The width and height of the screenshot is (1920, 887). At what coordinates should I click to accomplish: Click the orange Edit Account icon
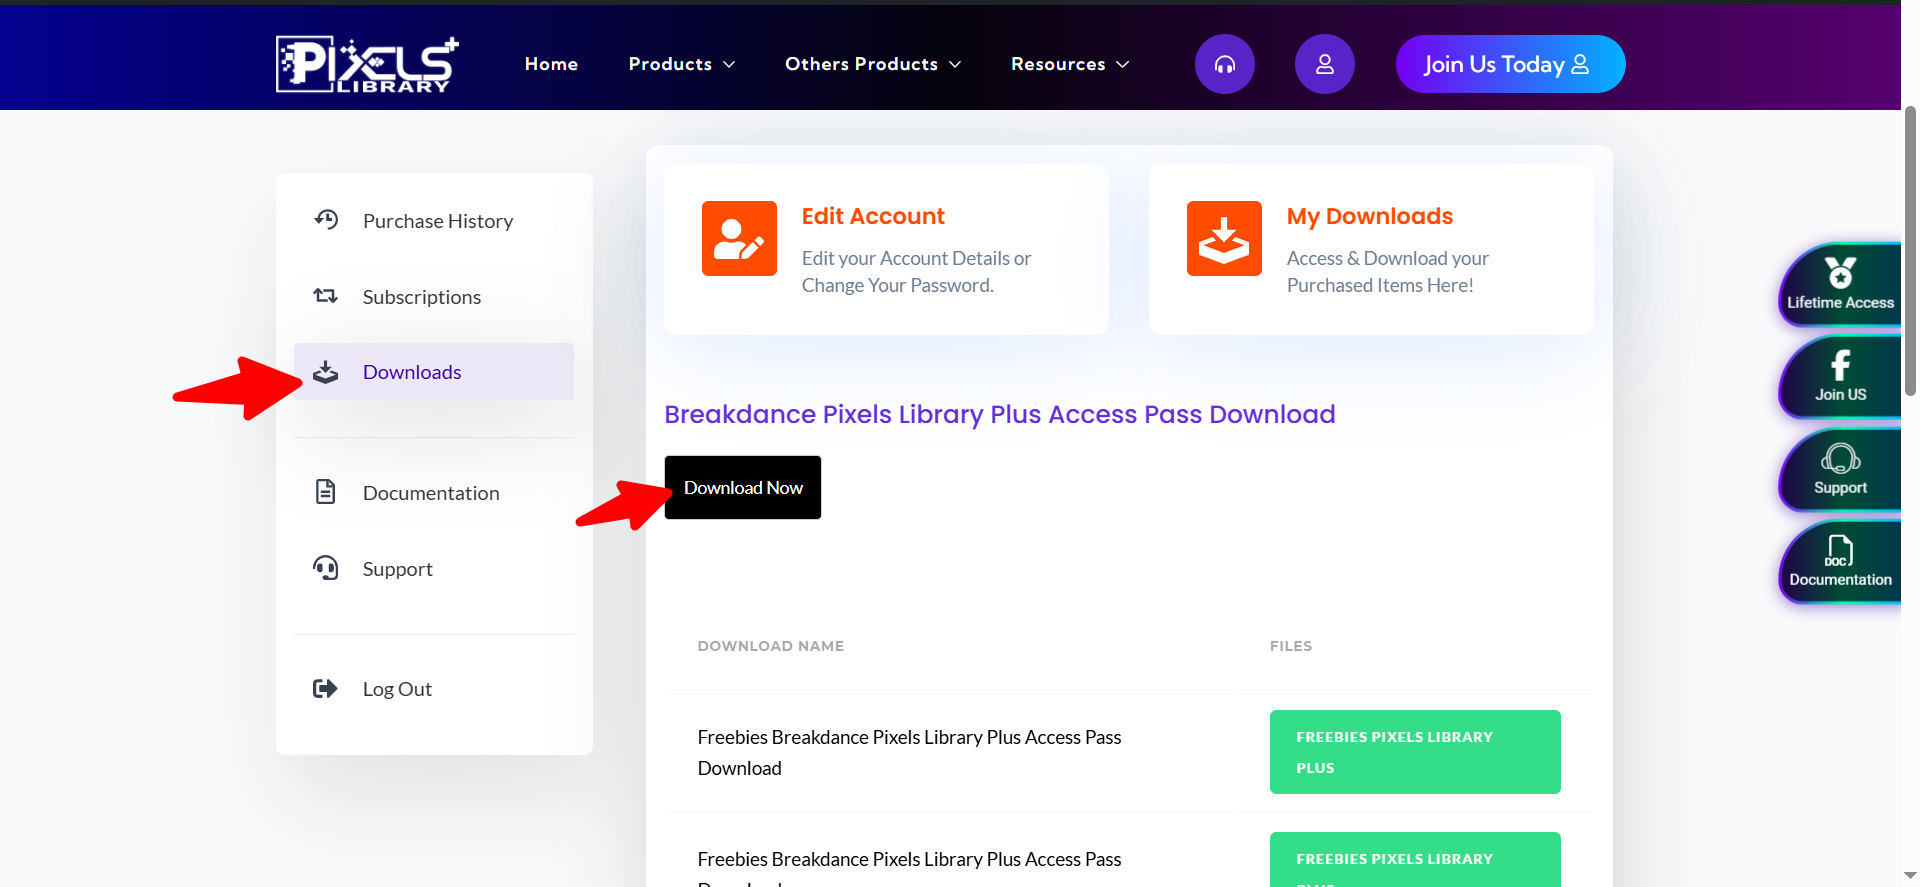(x=739, y=238)
